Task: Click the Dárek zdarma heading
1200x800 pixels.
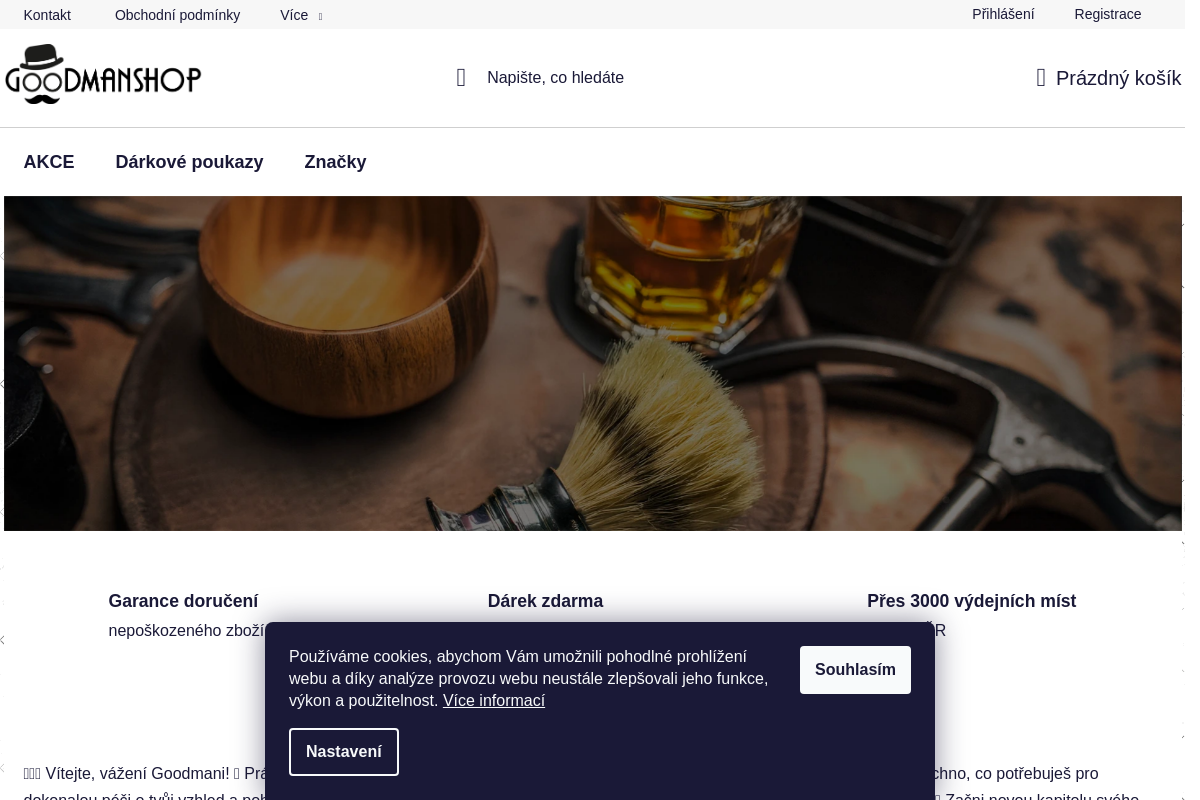Action: click(545, 601)
